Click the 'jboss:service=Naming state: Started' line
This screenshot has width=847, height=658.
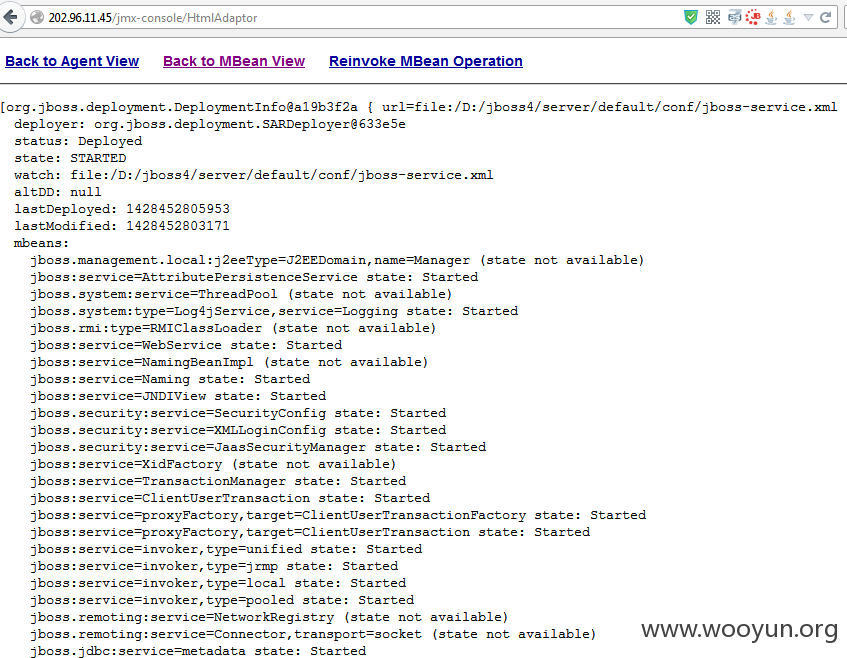click(170, 379)
